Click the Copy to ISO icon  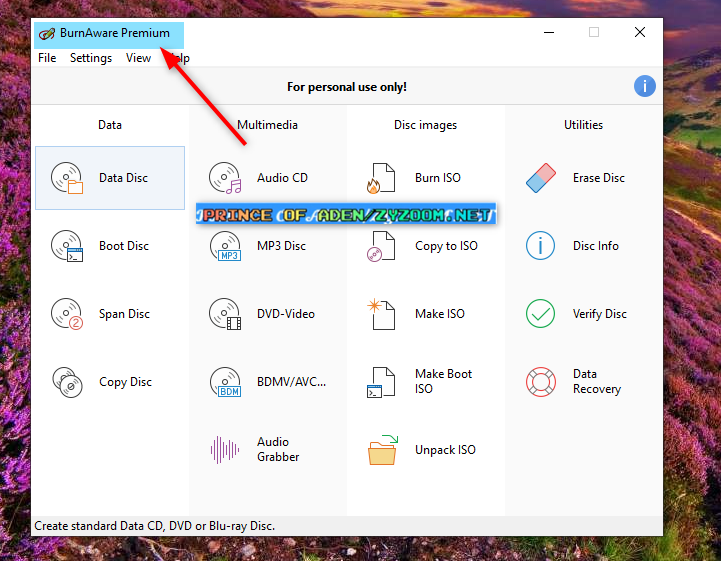tap(381, 246)
